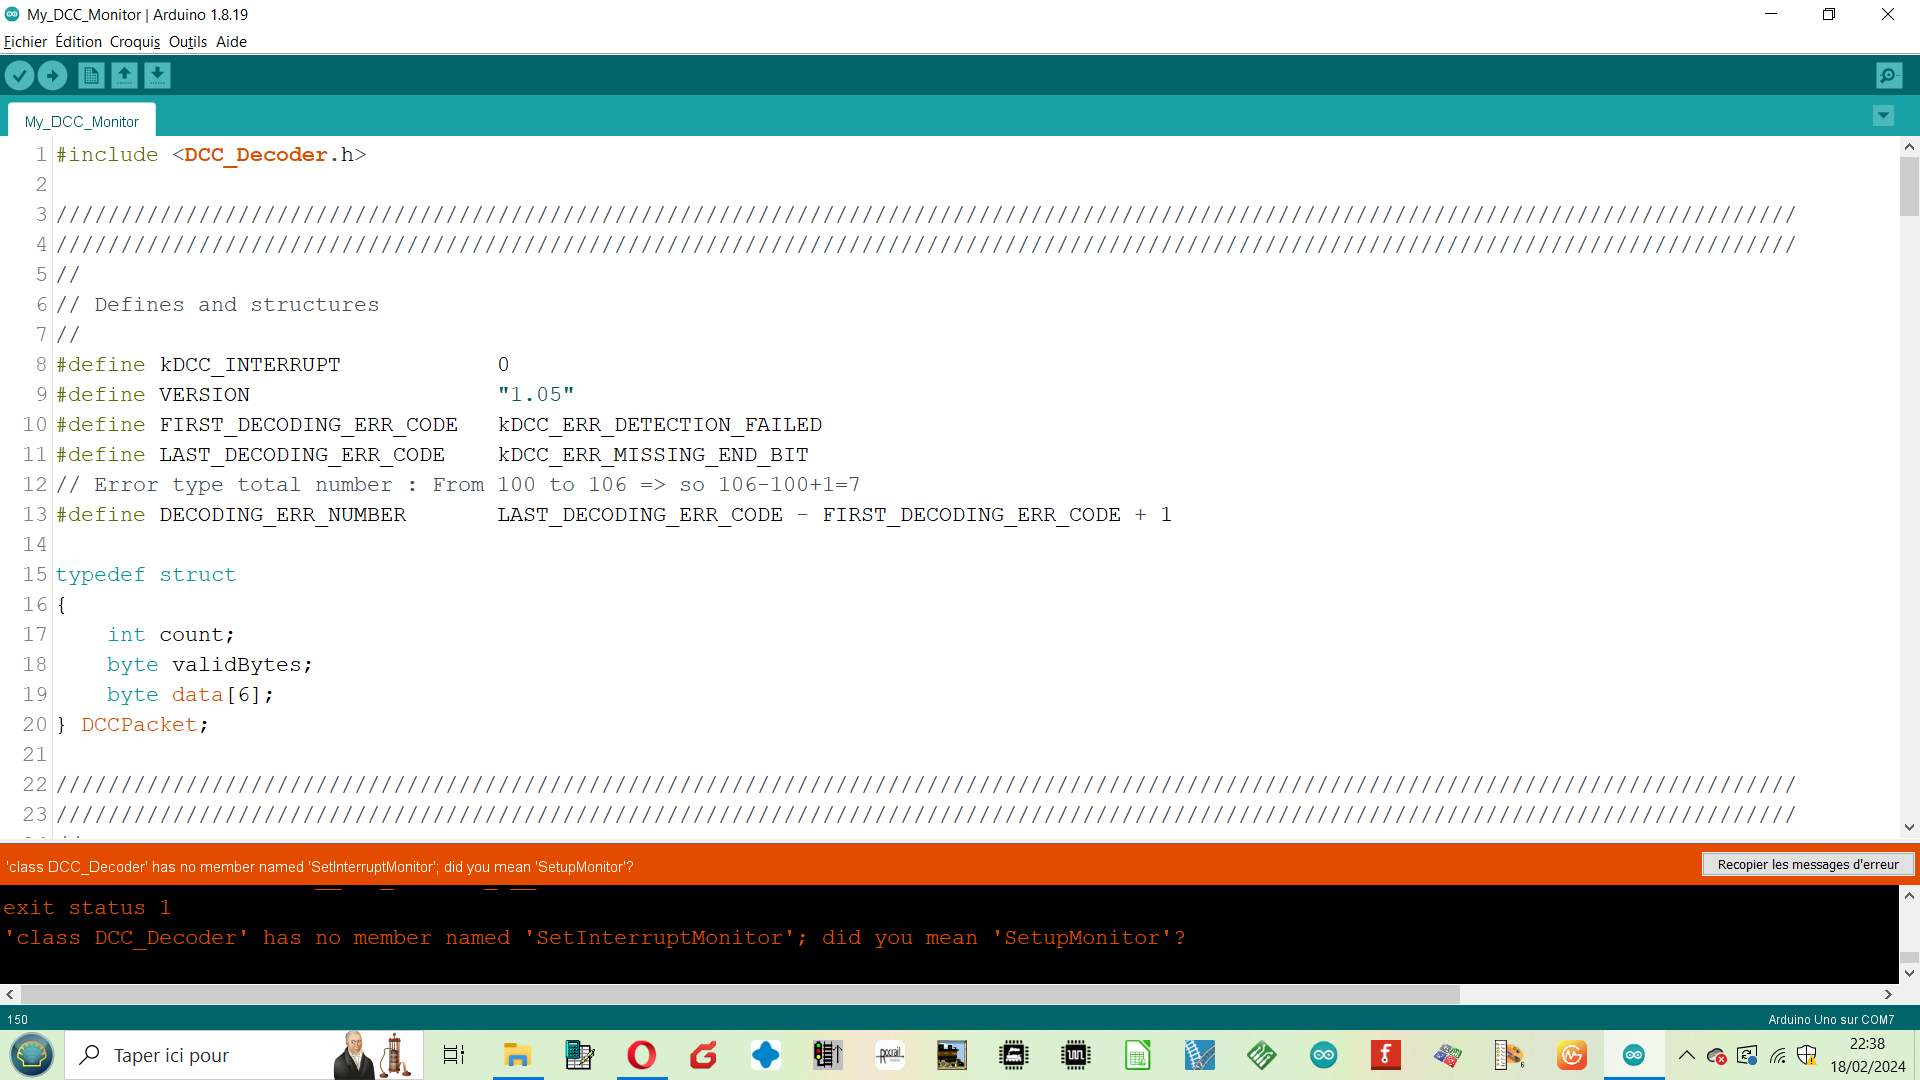Click the 'Defines and structures' comment

(237, 305)
